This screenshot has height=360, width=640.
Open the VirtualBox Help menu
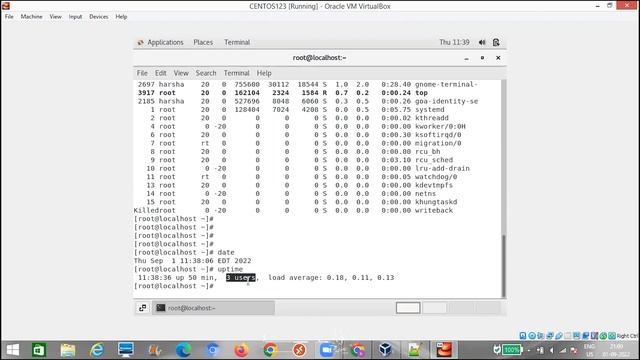pos(121,17)
